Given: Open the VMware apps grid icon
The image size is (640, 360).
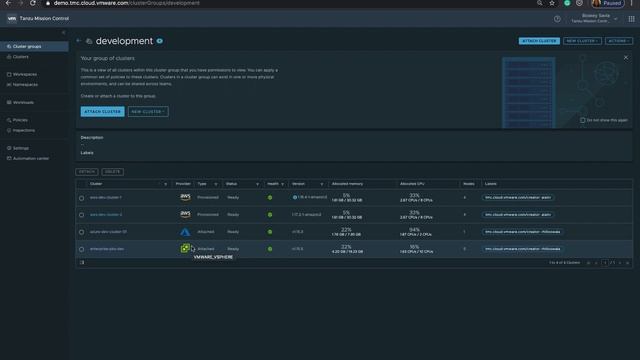Looking at the screenshot, I should (x=631, y=19).
